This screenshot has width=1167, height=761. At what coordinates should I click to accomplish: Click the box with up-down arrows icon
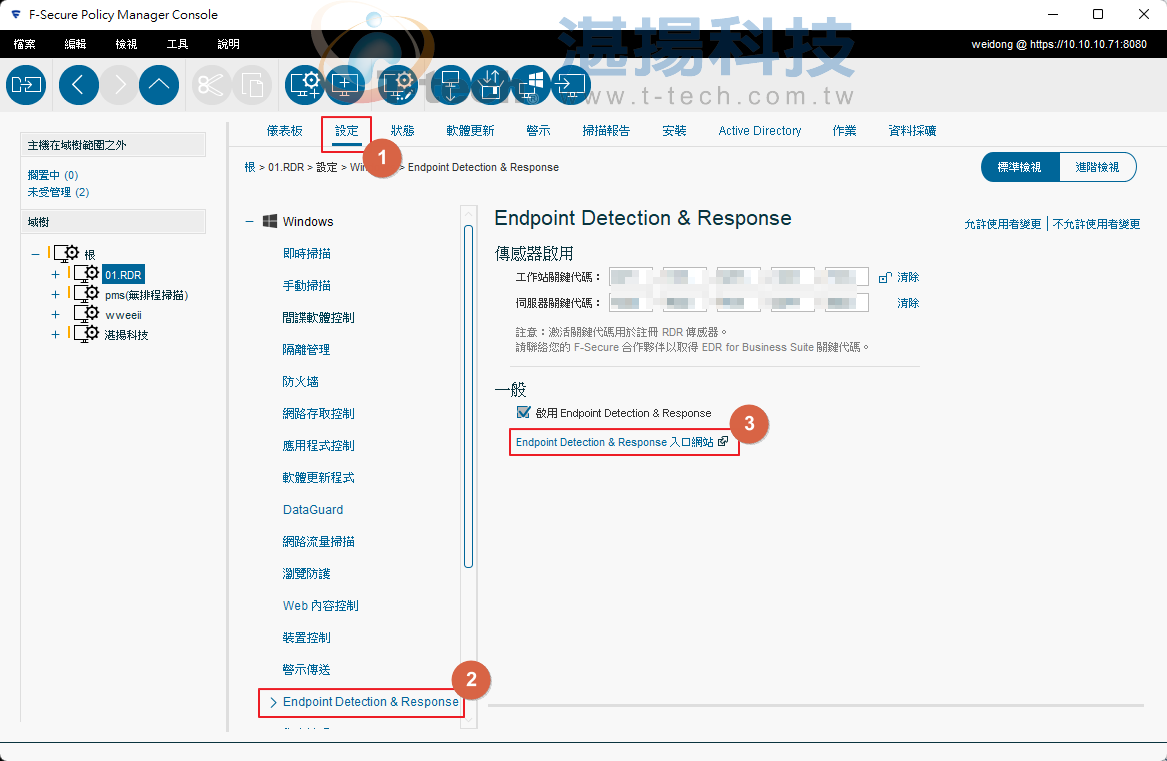490,85
